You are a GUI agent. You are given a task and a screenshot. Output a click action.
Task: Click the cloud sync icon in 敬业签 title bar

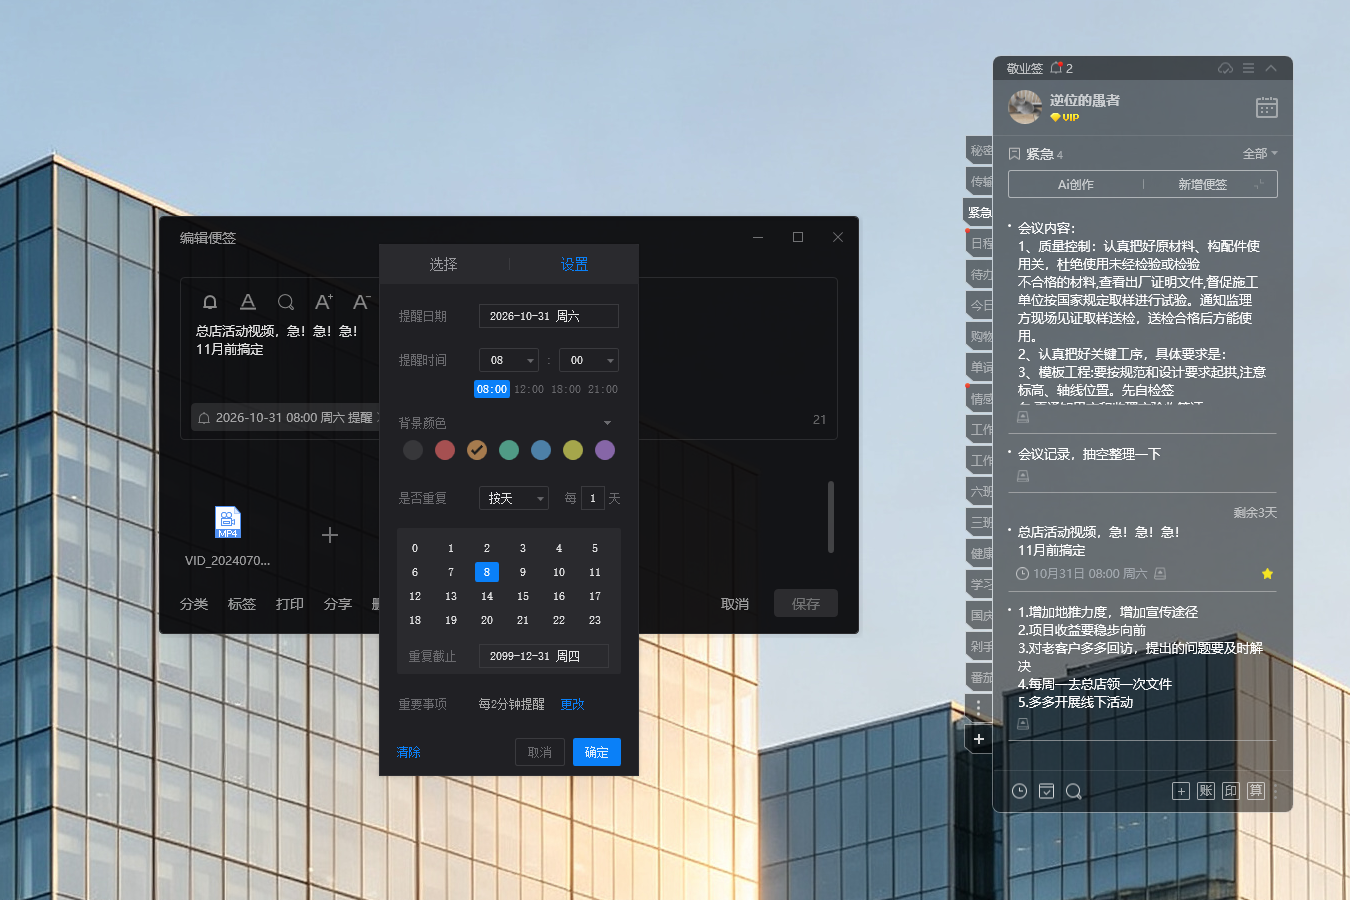coord(1225,68)
